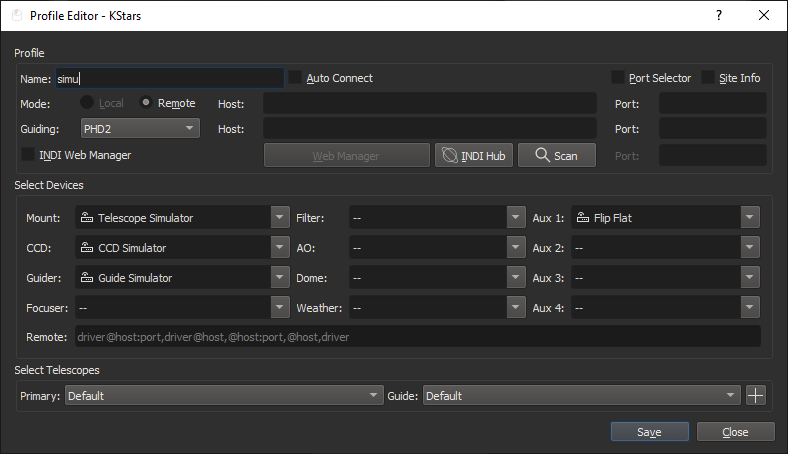Viewport: 788px width, 454px height.
Task: Click the Save button
Action: pos(649,431)
